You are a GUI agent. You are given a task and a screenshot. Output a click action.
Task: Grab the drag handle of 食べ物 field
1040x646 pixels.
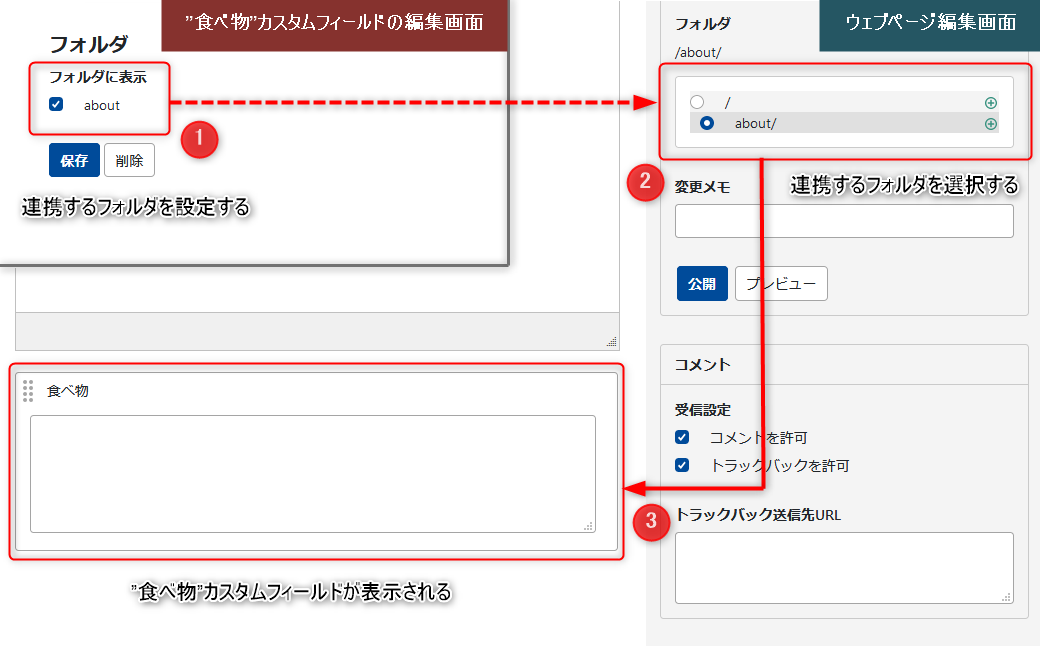pos(28,391)
